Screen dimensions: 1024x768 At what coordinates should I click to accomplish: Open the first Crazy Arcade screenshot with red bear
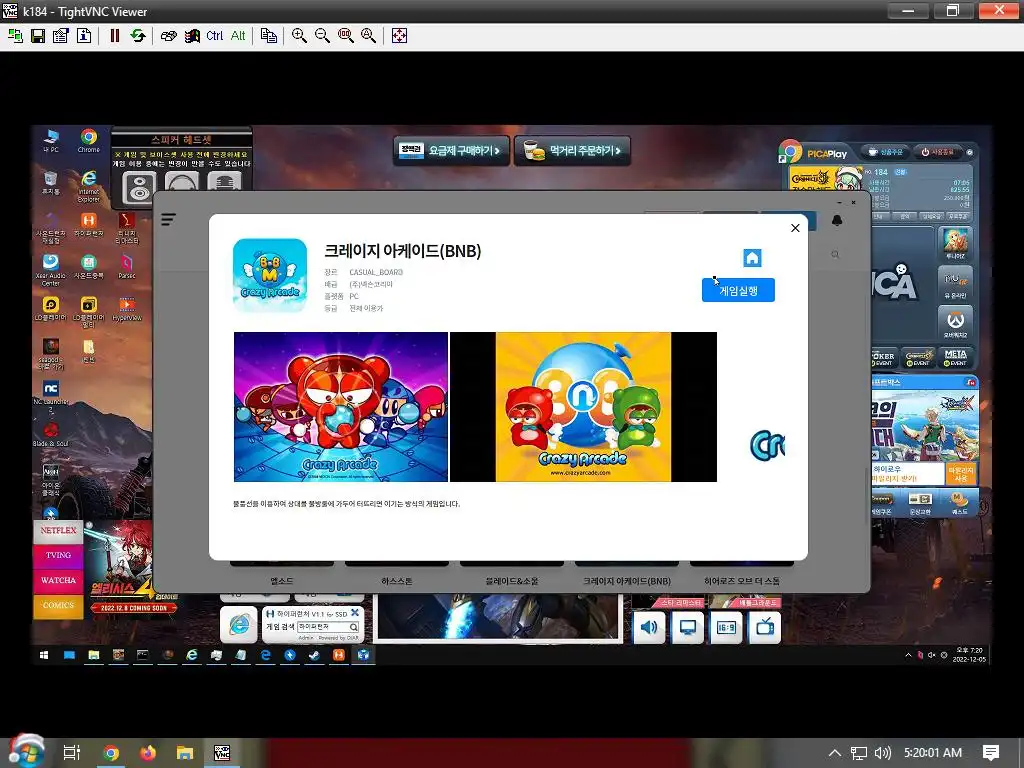pos(341,407)
